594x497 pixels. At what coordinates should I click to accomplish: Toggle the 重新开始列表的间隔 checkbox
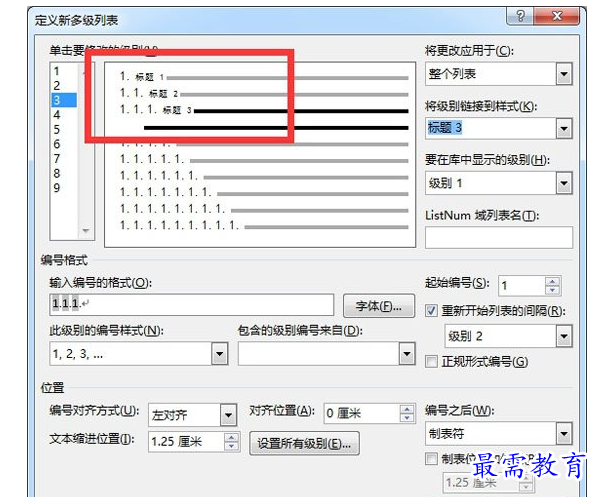[x=431, y=311]
